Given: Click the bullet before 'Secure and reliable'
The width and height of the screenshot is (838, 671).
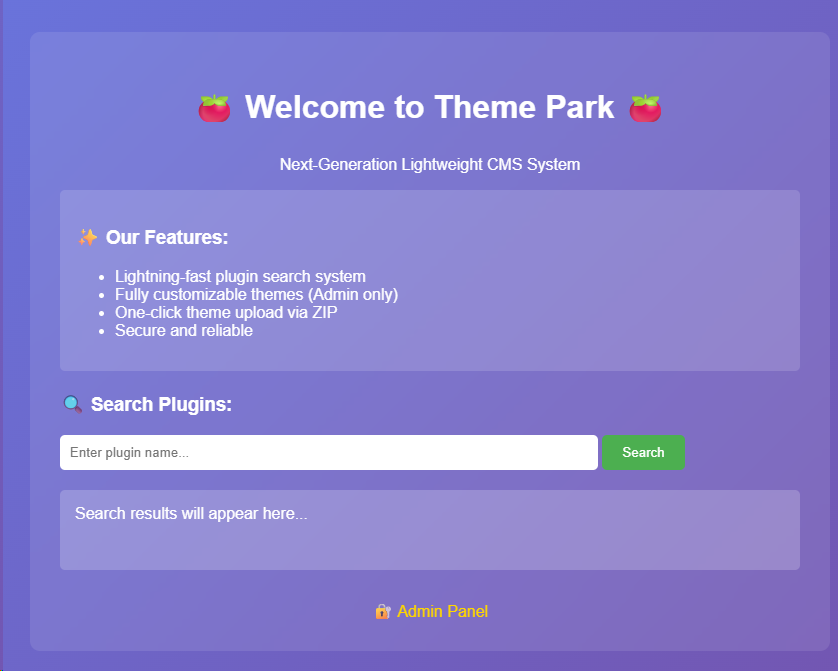Looking at the screenshot, I should 102,331.
